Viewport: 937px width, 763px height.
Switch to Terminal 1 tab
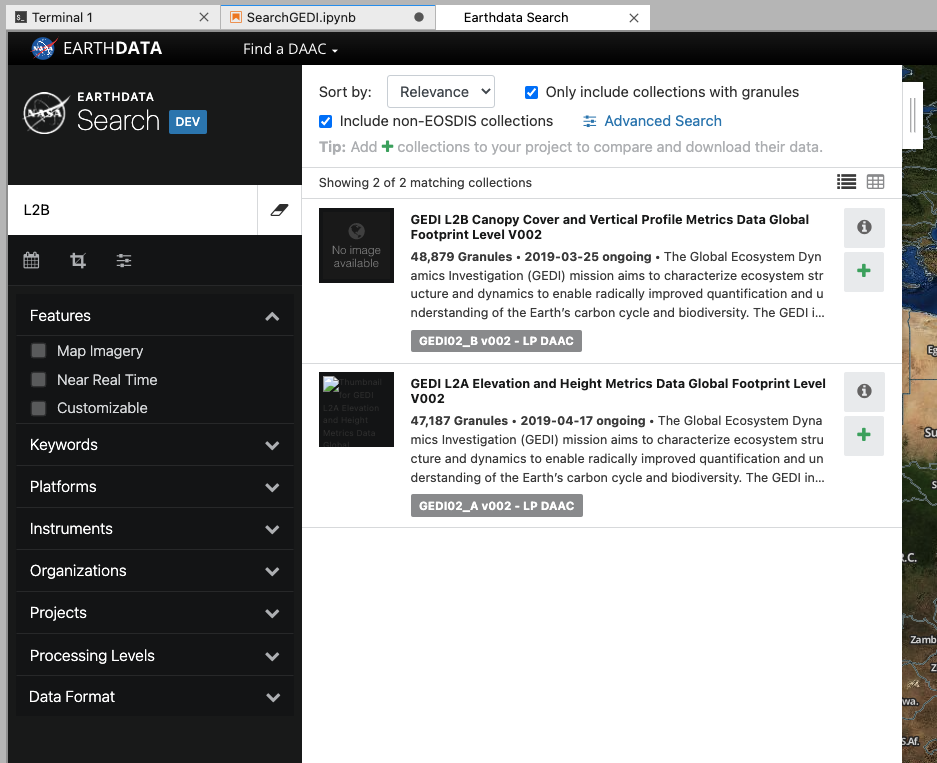pos(113,17)
